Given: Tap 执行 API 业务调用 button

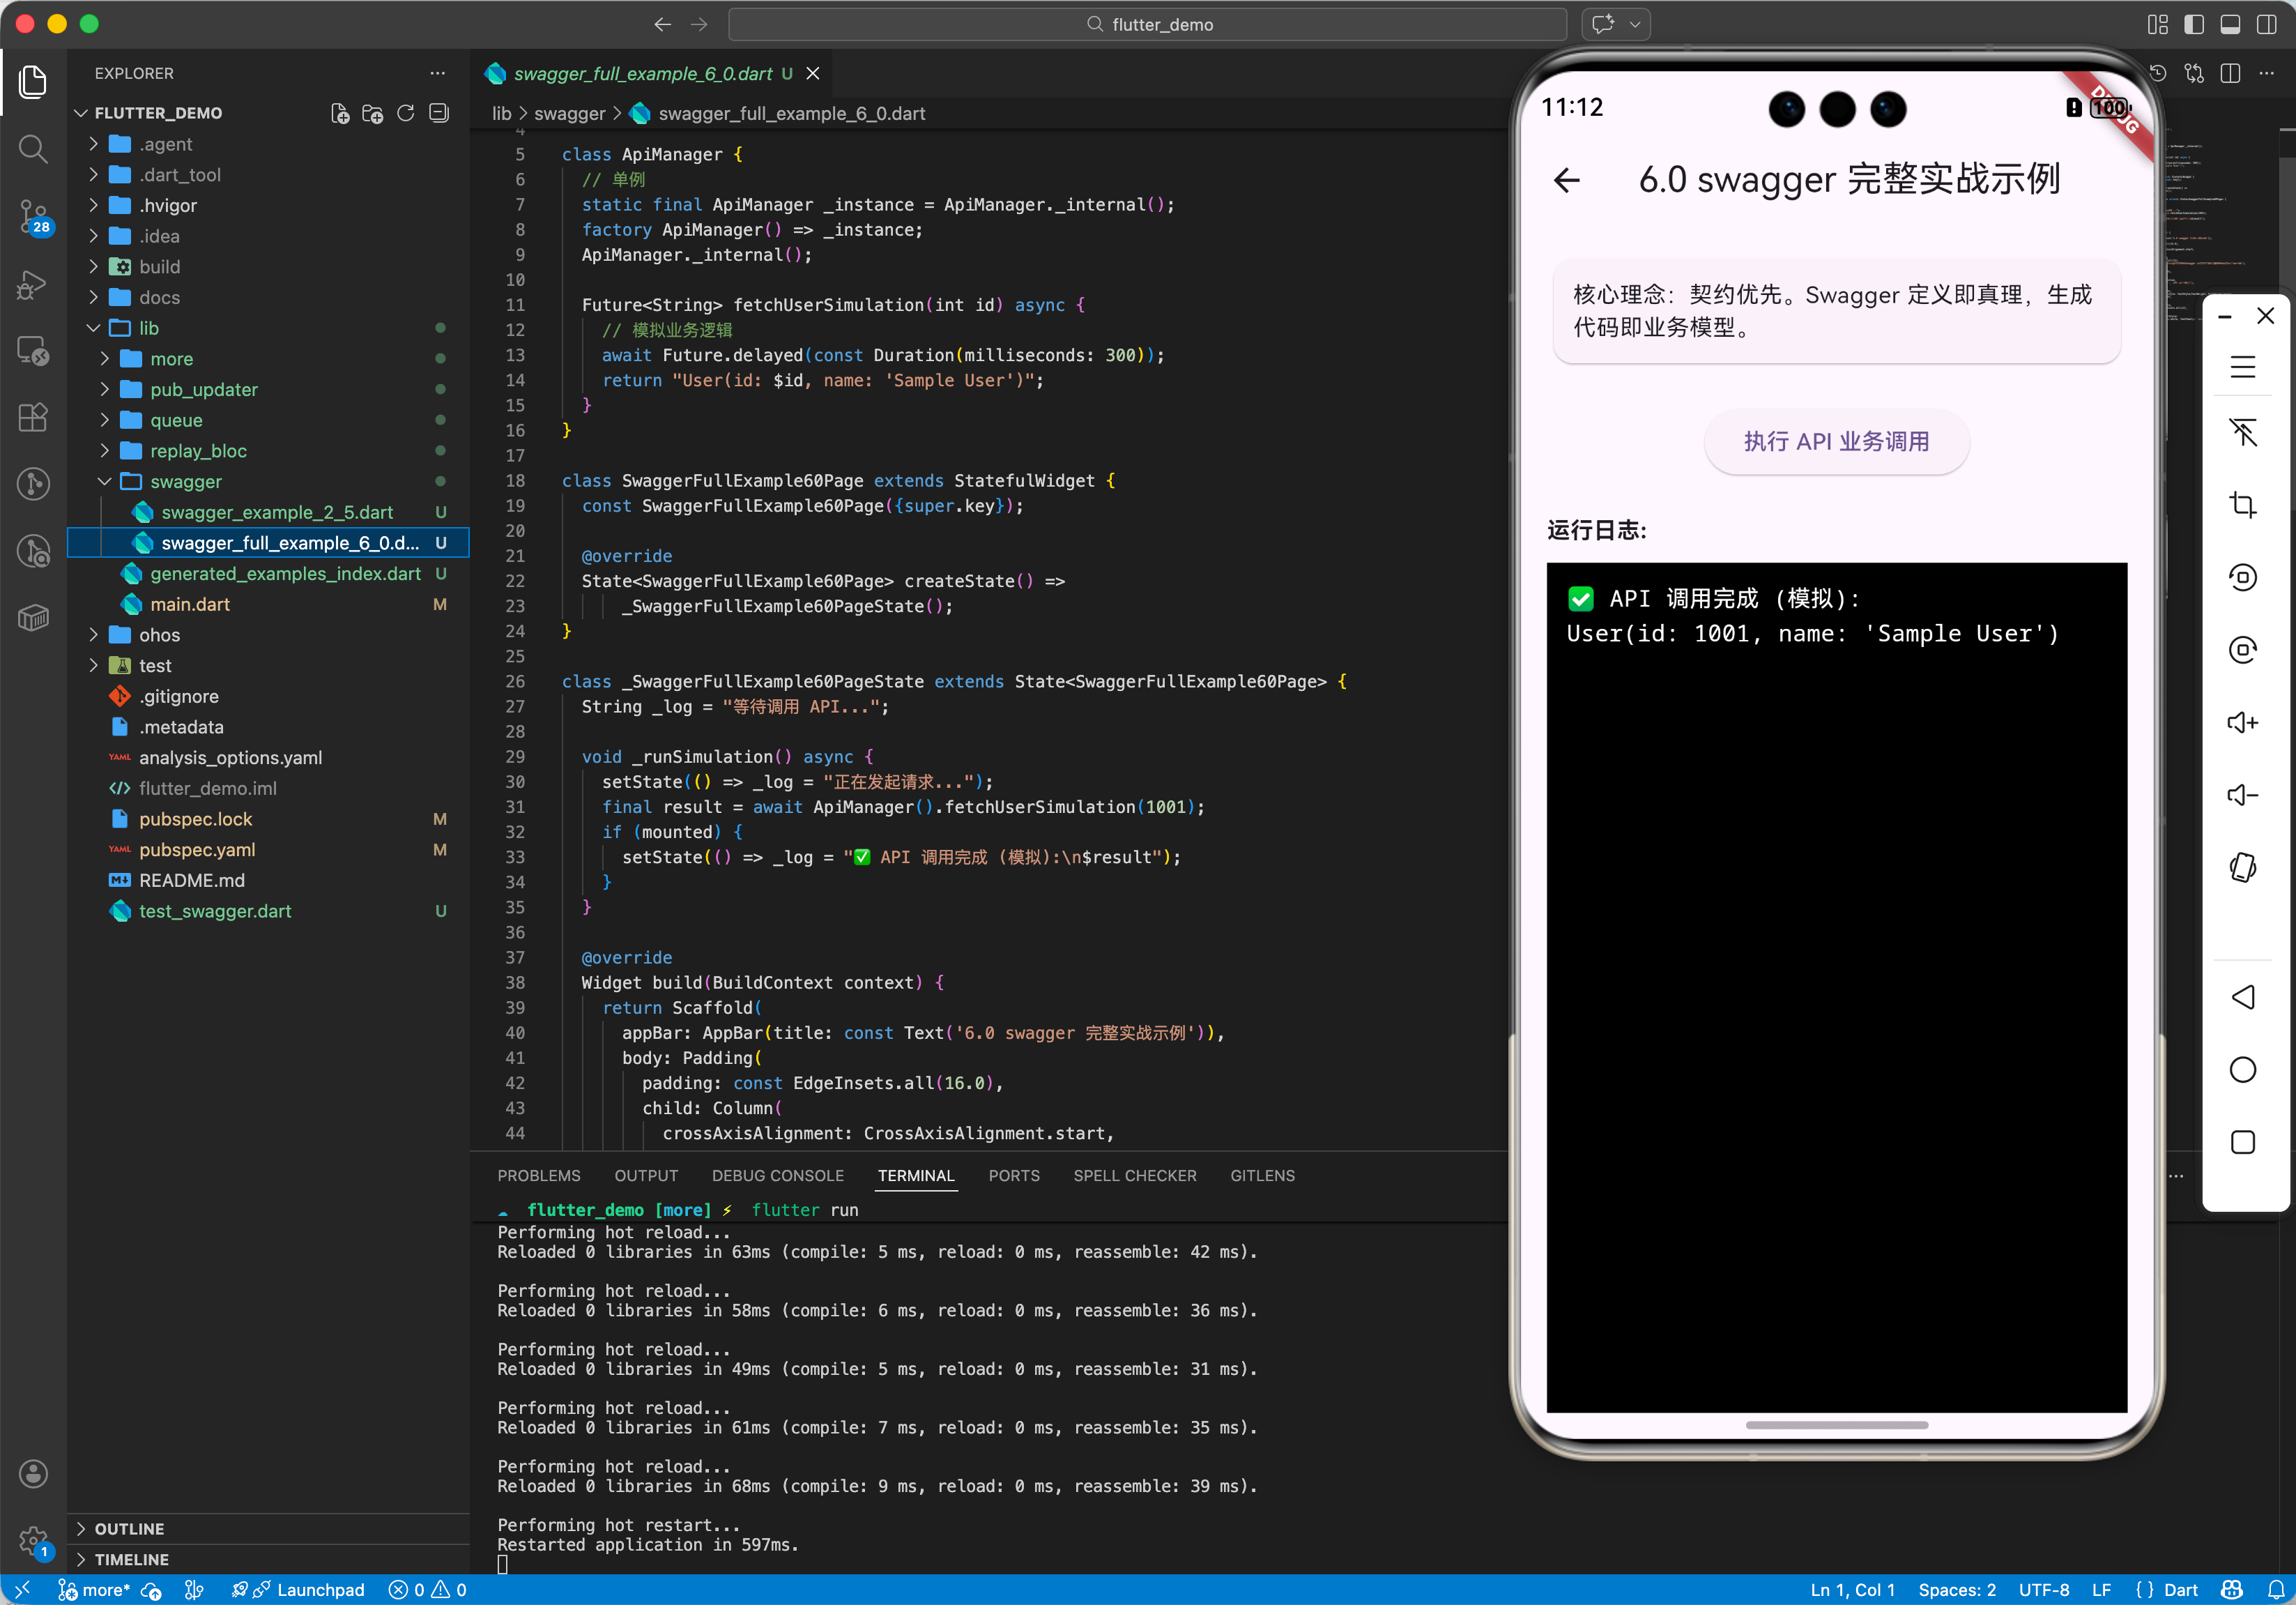Looking at the screenshot, I should pos(1836,441).
